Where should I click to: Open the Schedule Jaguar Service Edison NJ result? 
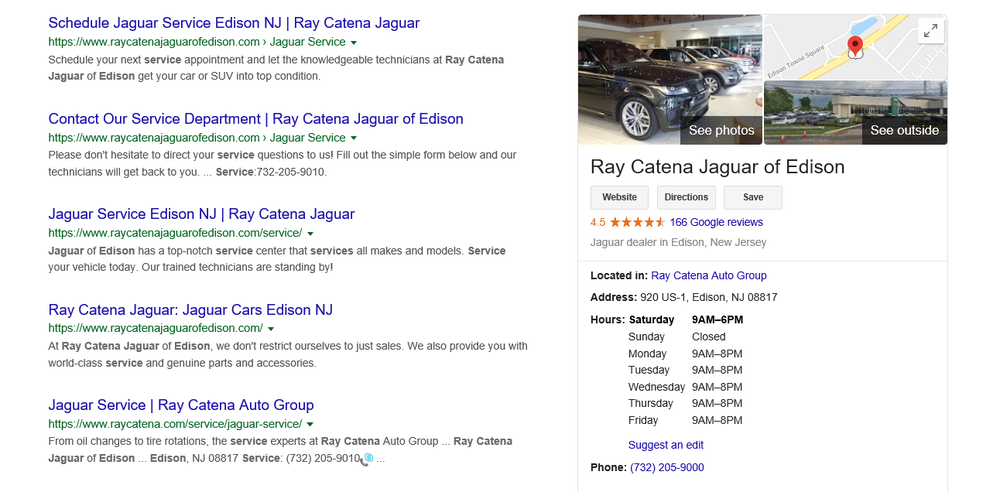click(234, 22)
